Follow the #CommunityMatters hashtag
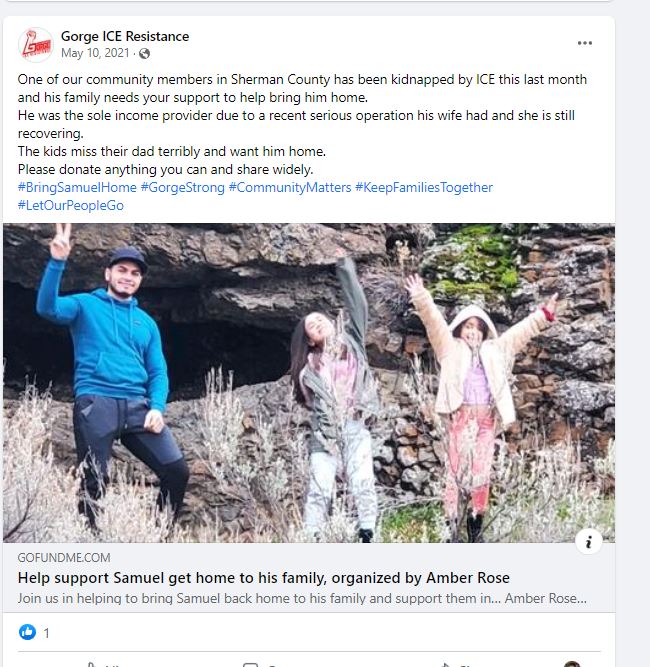Screen dimensions: 650x667 [290, 188]
